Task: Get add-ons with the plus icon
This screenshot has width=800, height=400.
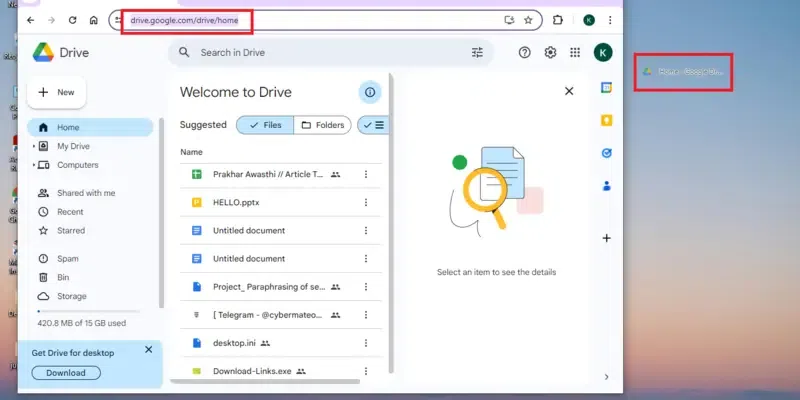Action: click(x=606, y=238)
